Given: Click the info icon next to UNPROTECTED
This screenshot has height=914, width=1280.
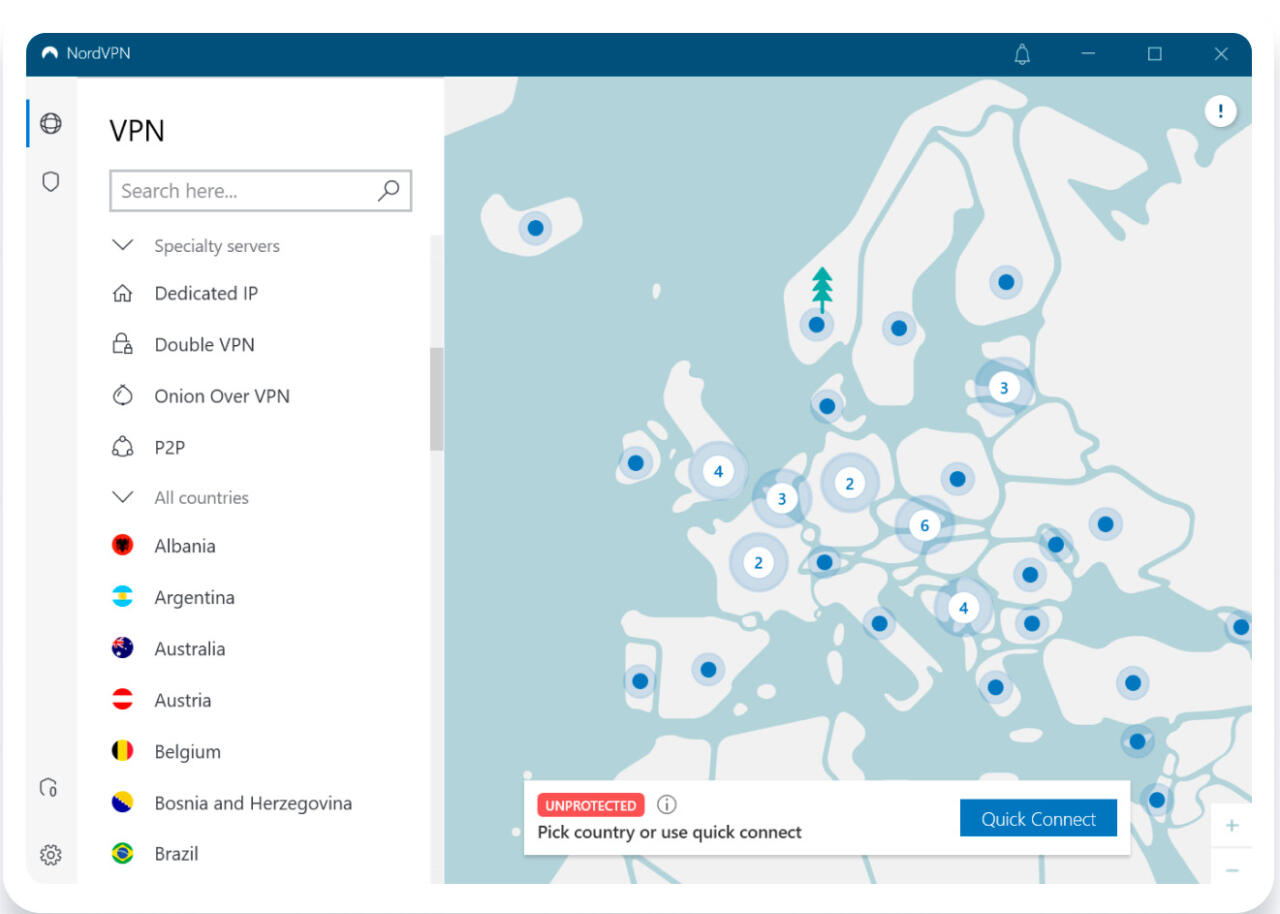Looking at the screenshot, I should pos(667,804).
